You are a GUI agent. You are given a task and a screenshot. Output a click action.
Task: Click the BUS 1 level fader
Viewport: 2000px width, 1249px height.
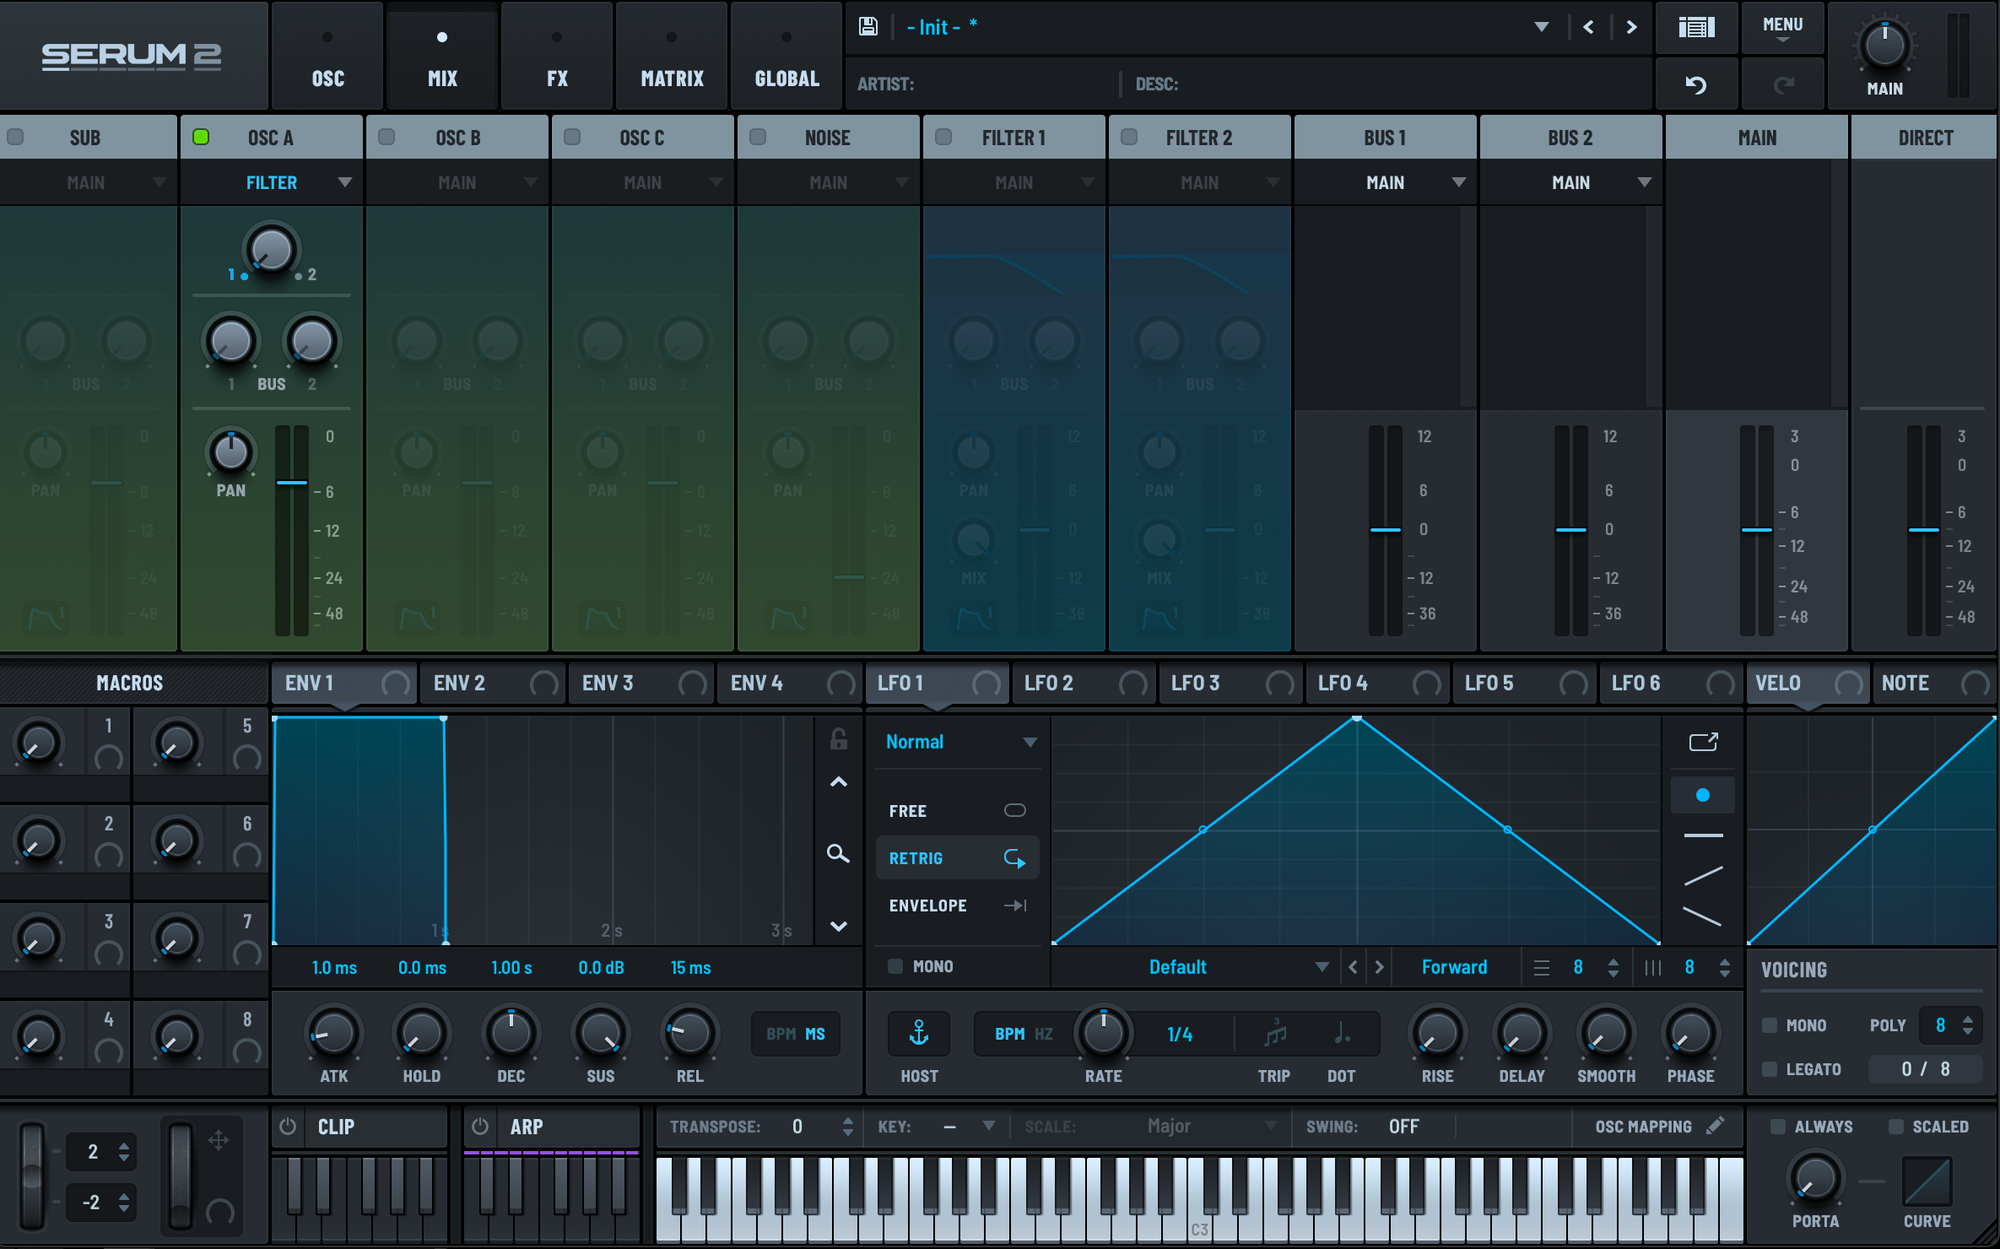1385,530
